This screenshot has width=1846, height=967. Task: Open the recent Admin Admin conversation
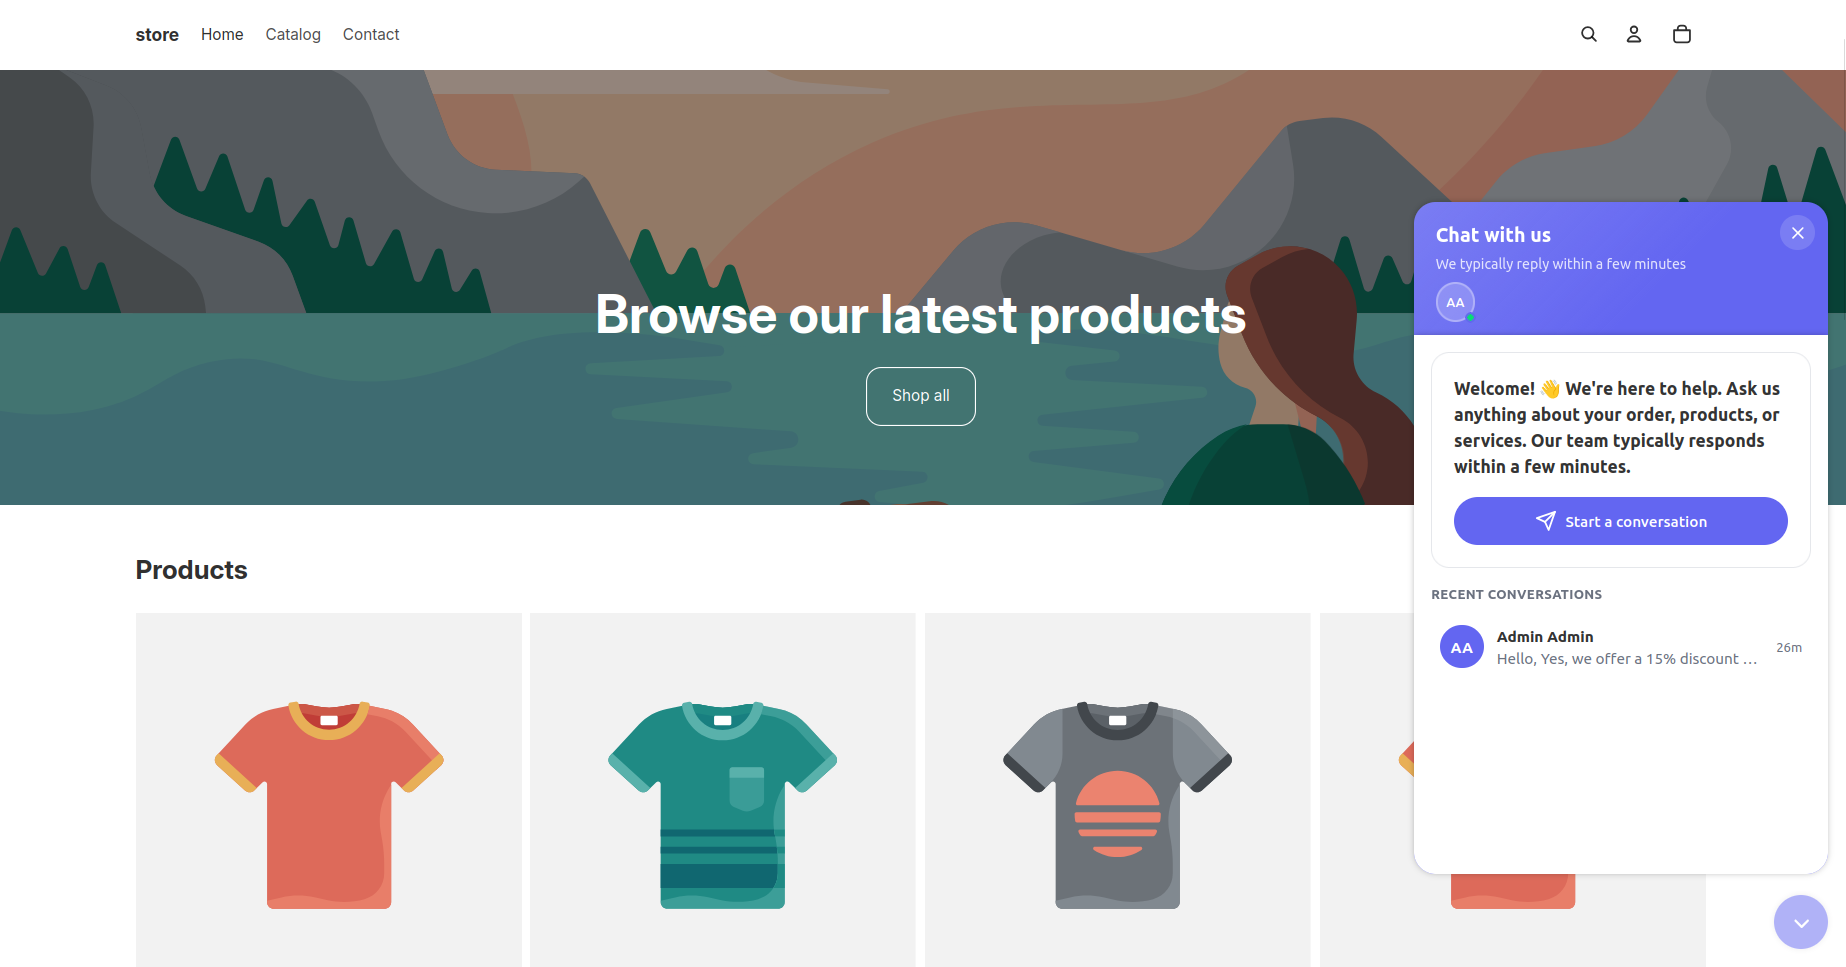pos(1626,648)
